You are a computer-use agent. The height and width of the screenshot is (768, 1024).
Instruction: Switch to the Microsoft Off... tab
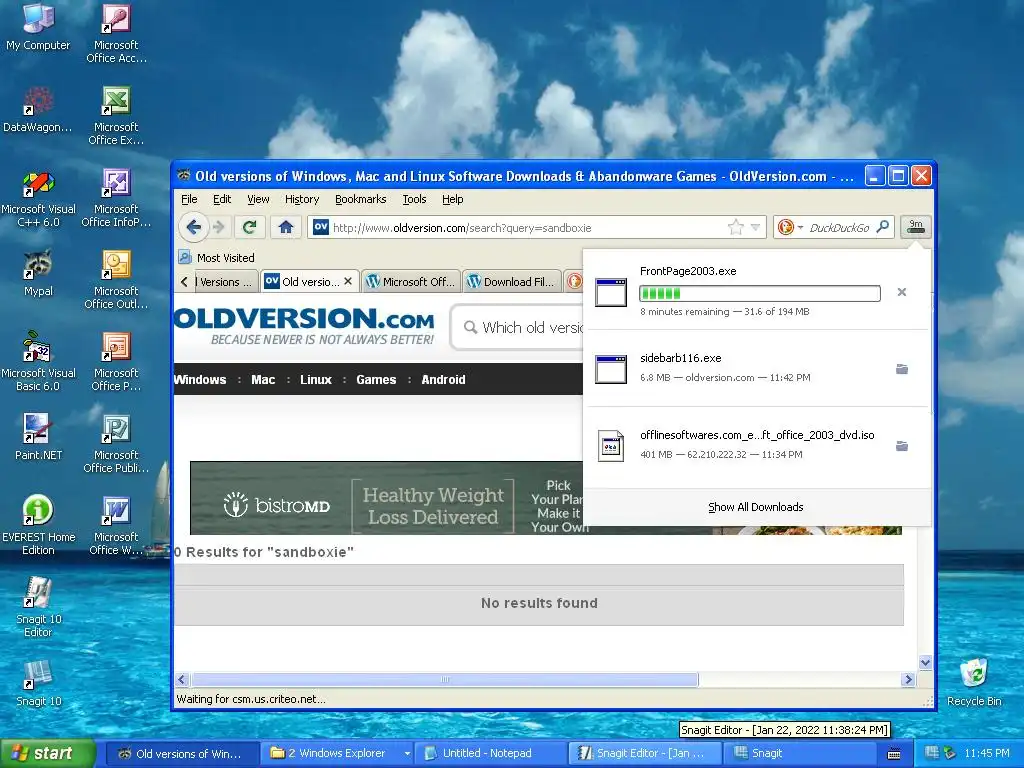click(411, 281)
